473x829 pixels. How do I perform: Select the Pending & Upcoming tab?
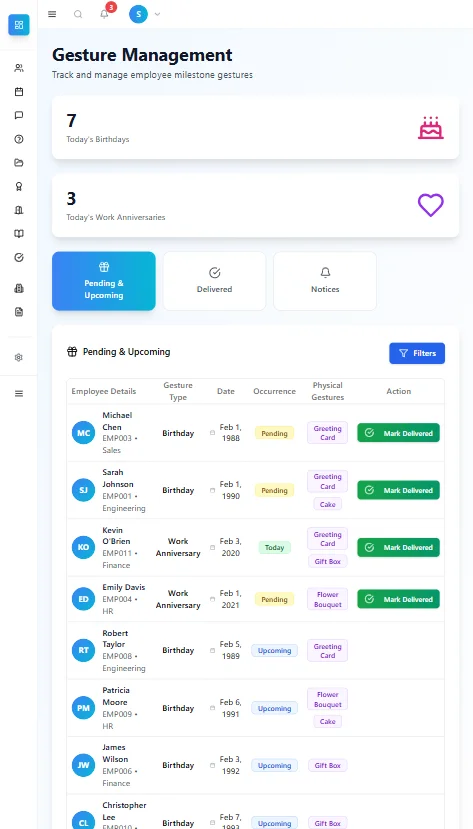(104, 281)
